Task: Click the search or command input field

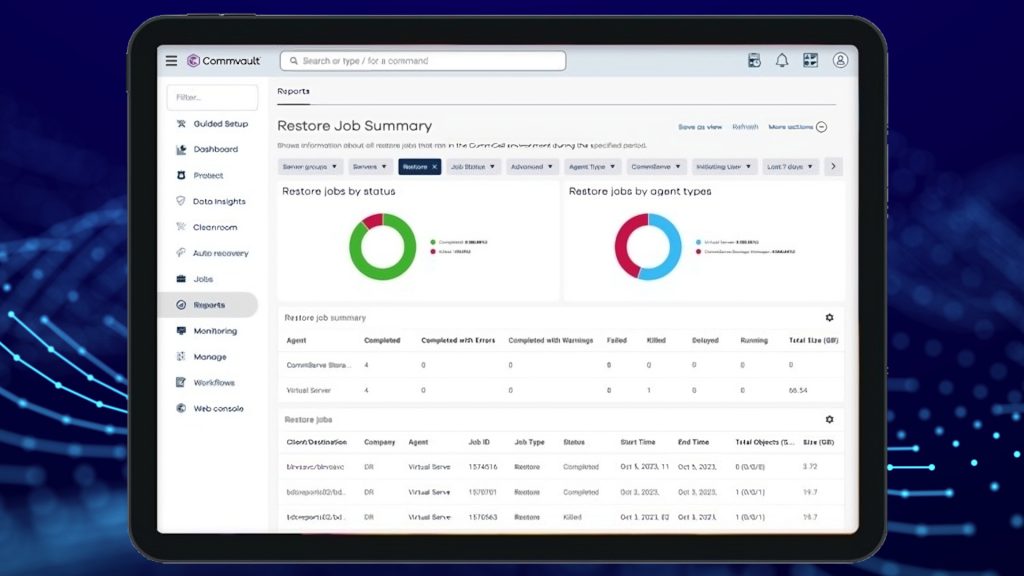Action: point(423,61)
